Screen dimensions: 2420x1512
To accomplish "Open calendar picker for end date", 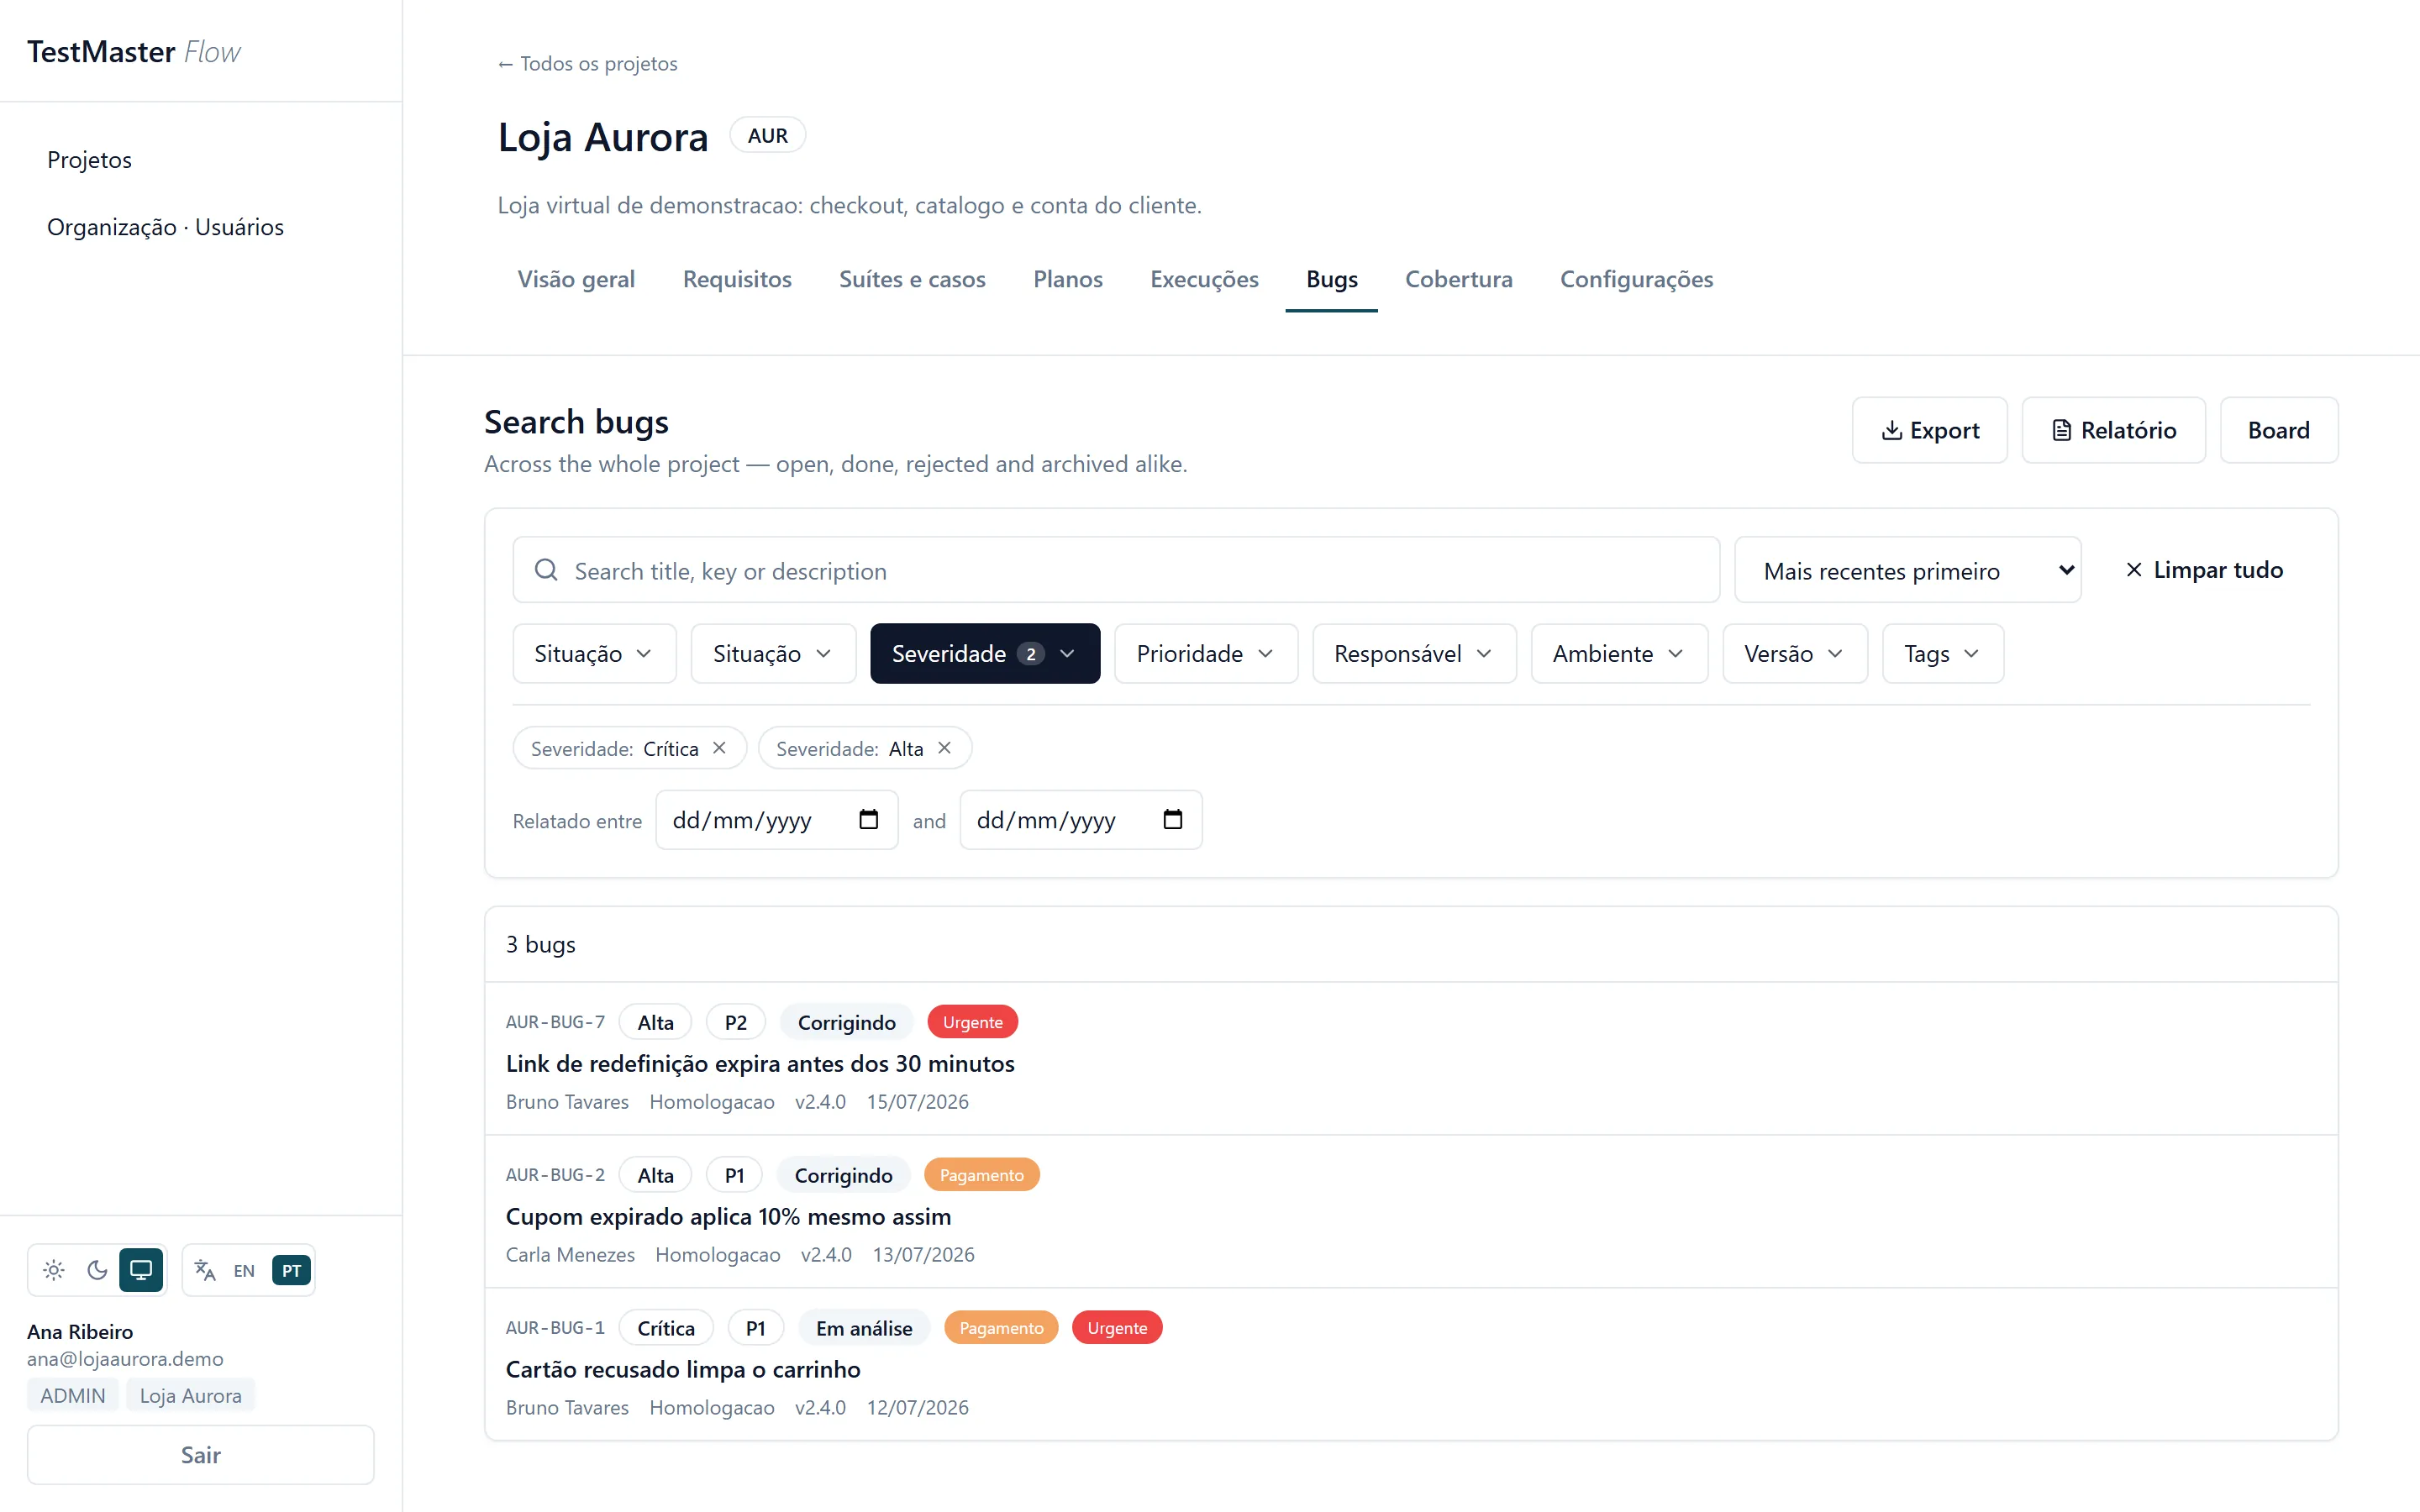I will pos(1172,820).
